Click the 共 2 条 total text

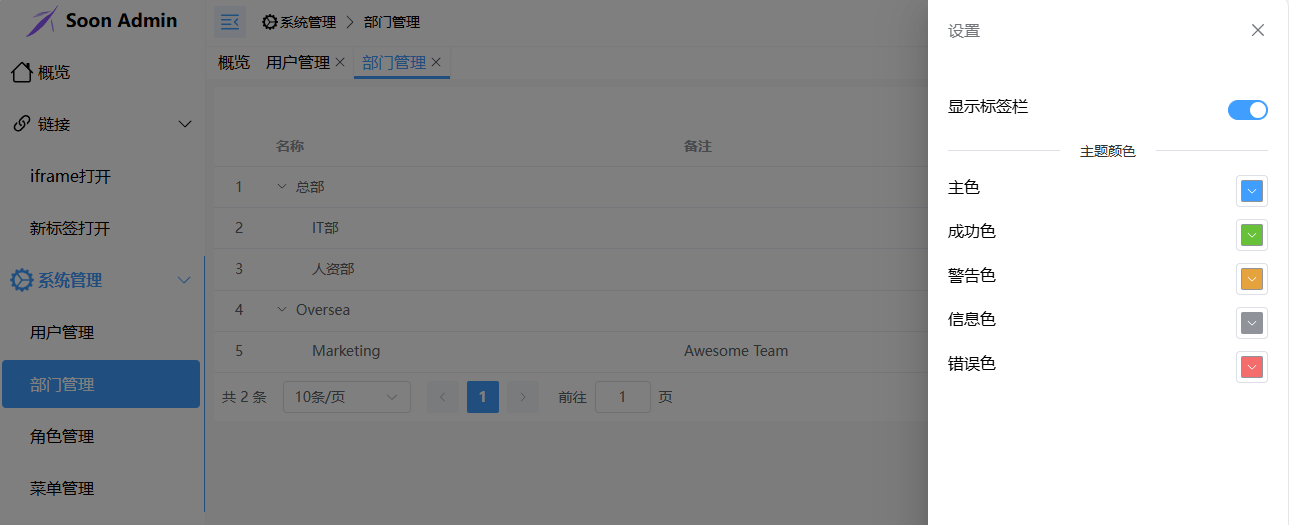244,397
